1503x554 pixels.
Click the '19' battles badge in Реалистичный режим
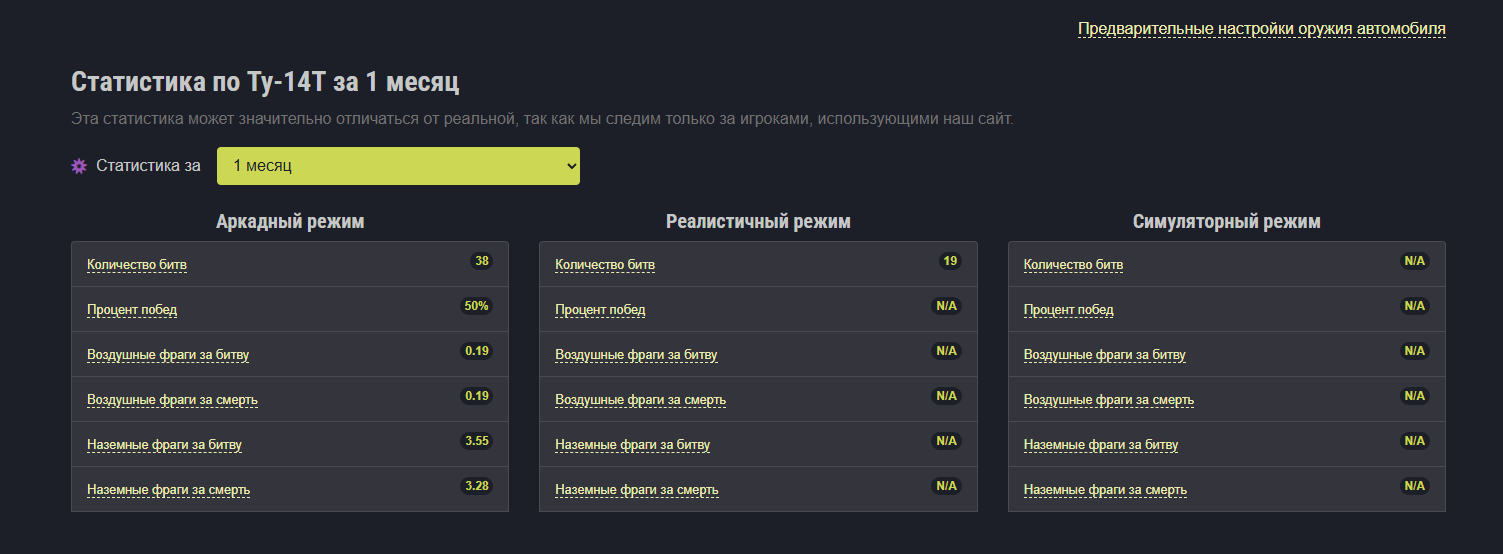pos(950,262)
